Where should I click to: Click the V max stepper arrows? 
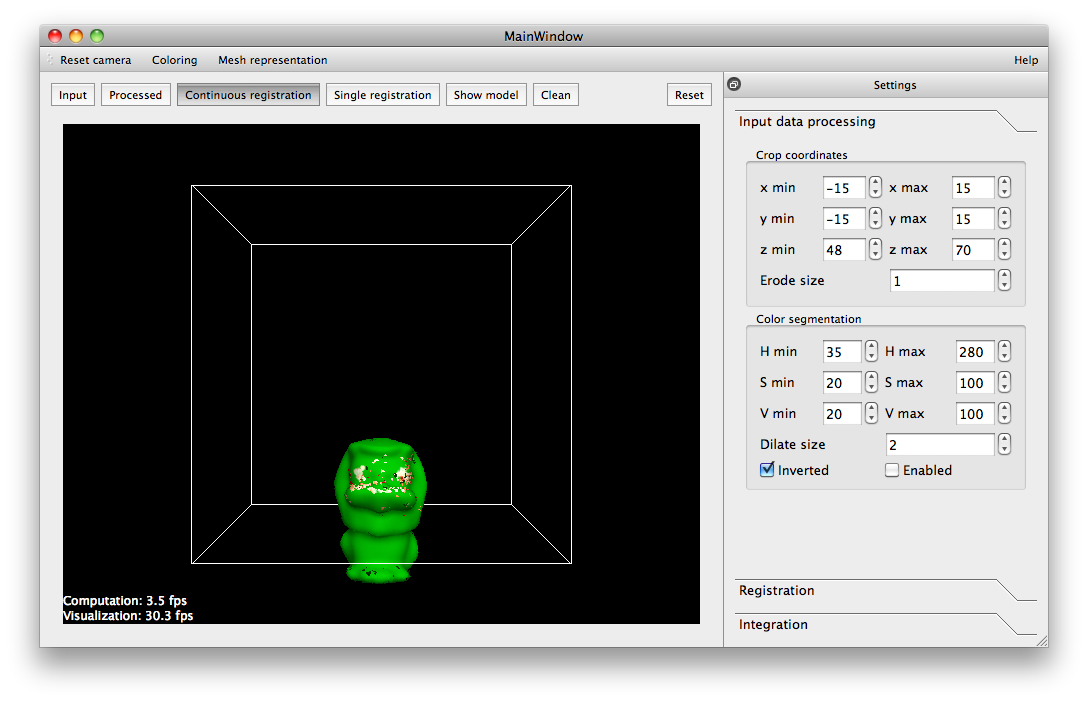point(1004,413)
